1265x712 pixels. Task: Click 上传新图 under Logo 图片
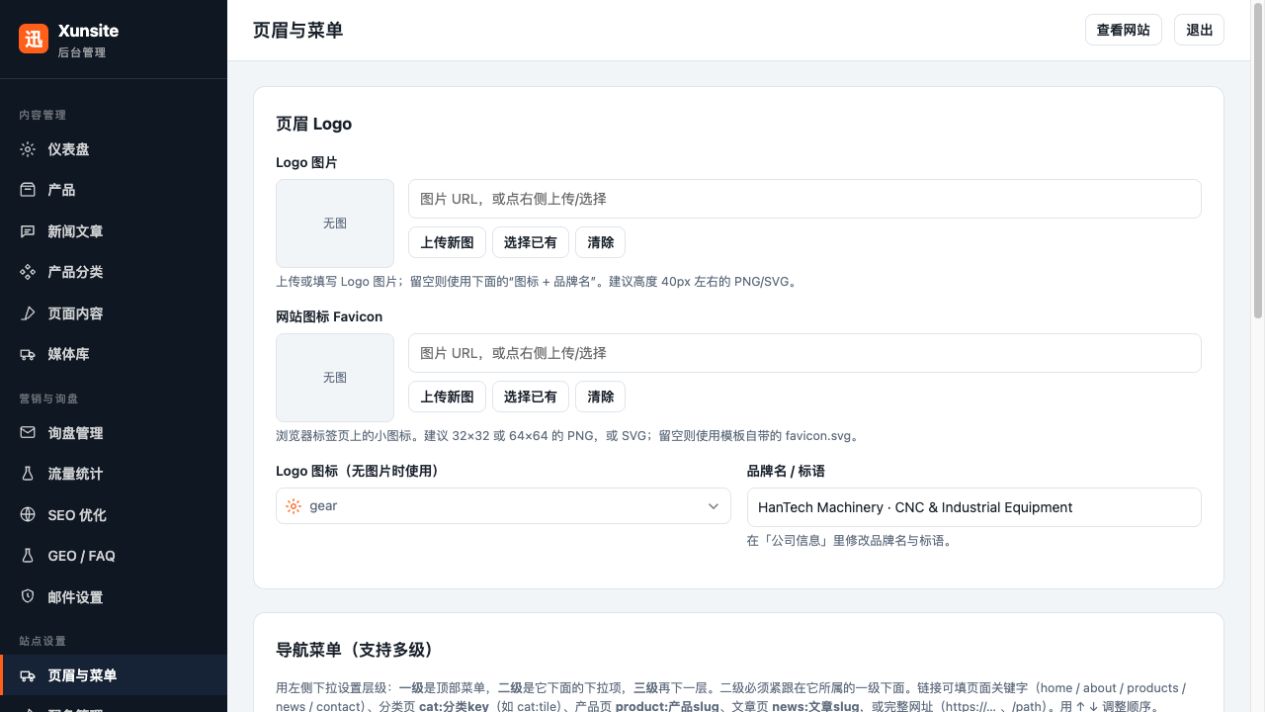click(x=447, y=242)
